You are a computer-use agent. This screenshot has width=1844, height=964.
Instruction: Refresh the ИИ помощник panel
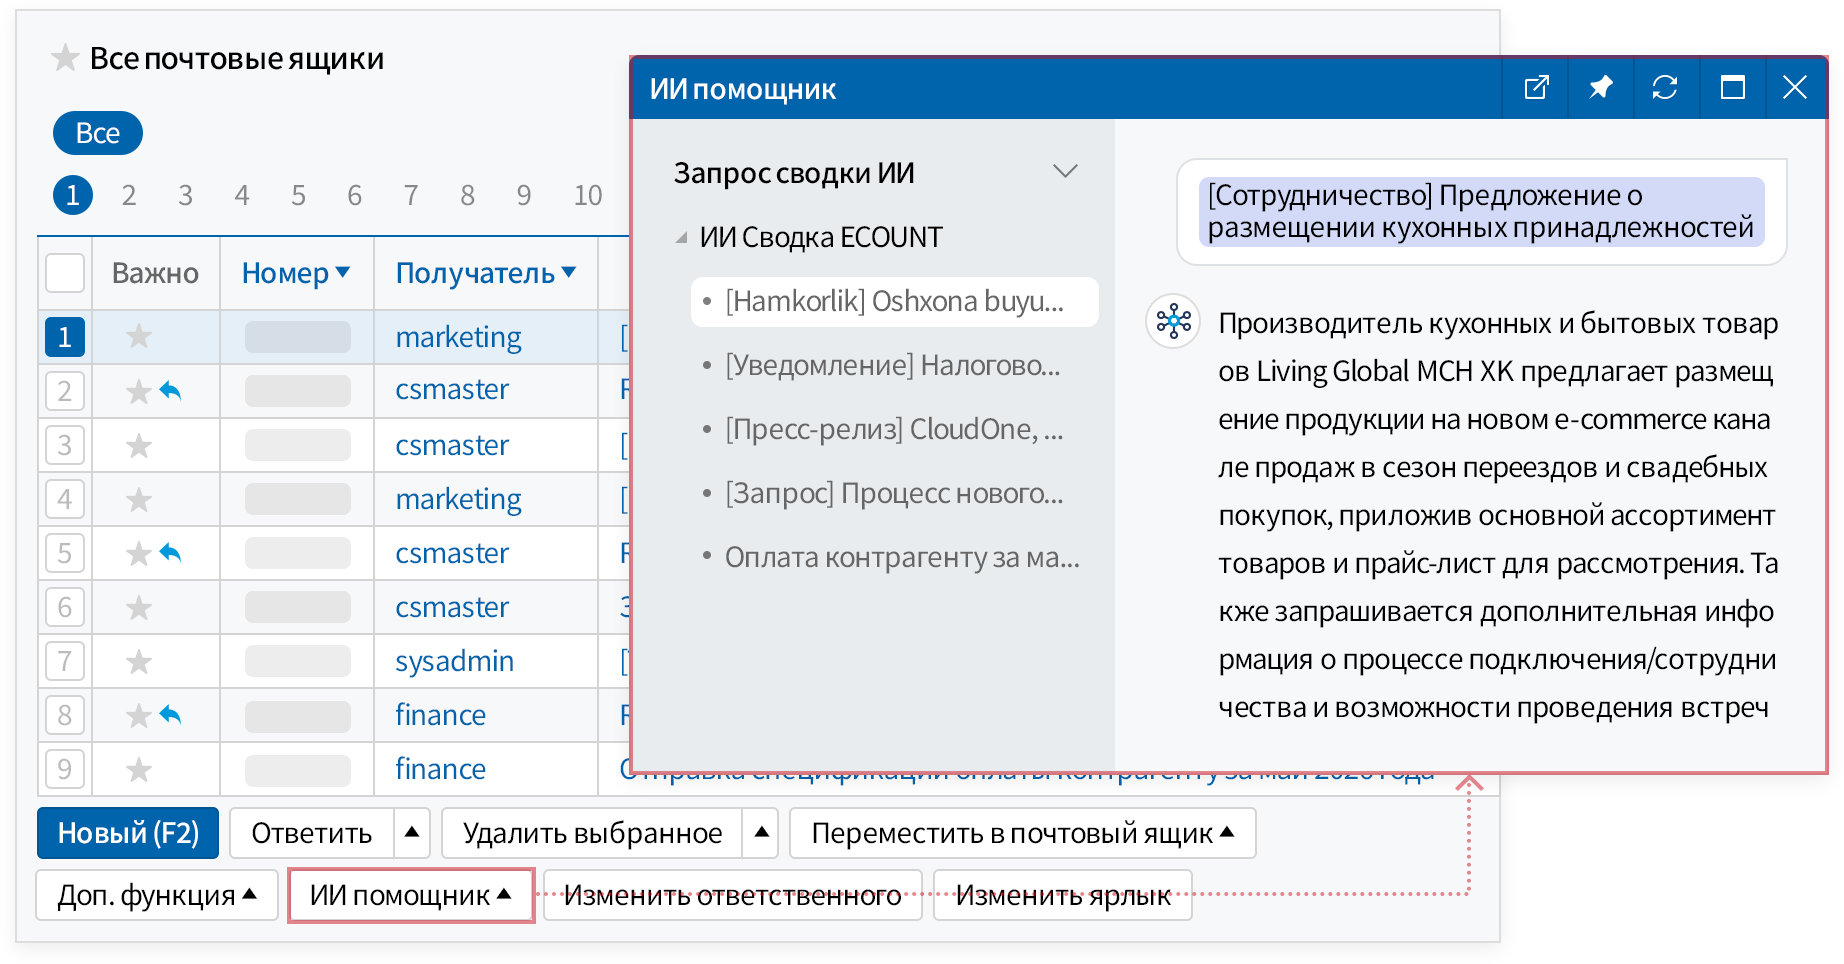coord(1665,88)
